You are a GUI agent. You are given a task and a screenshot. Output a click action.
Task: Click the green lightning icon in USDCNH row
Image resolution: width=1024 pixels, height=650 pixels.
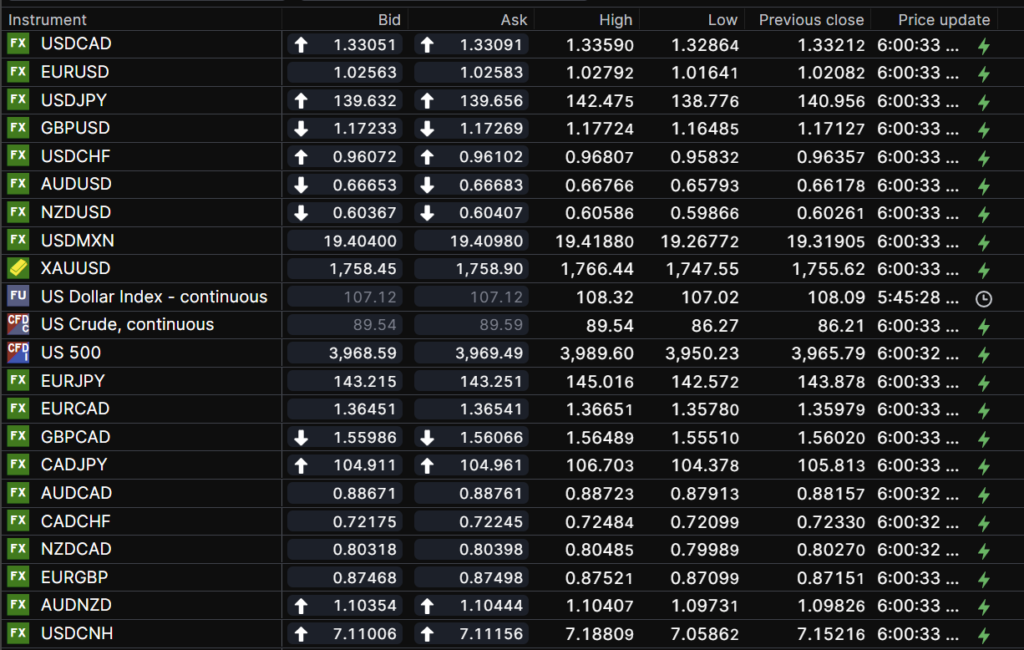983,634
